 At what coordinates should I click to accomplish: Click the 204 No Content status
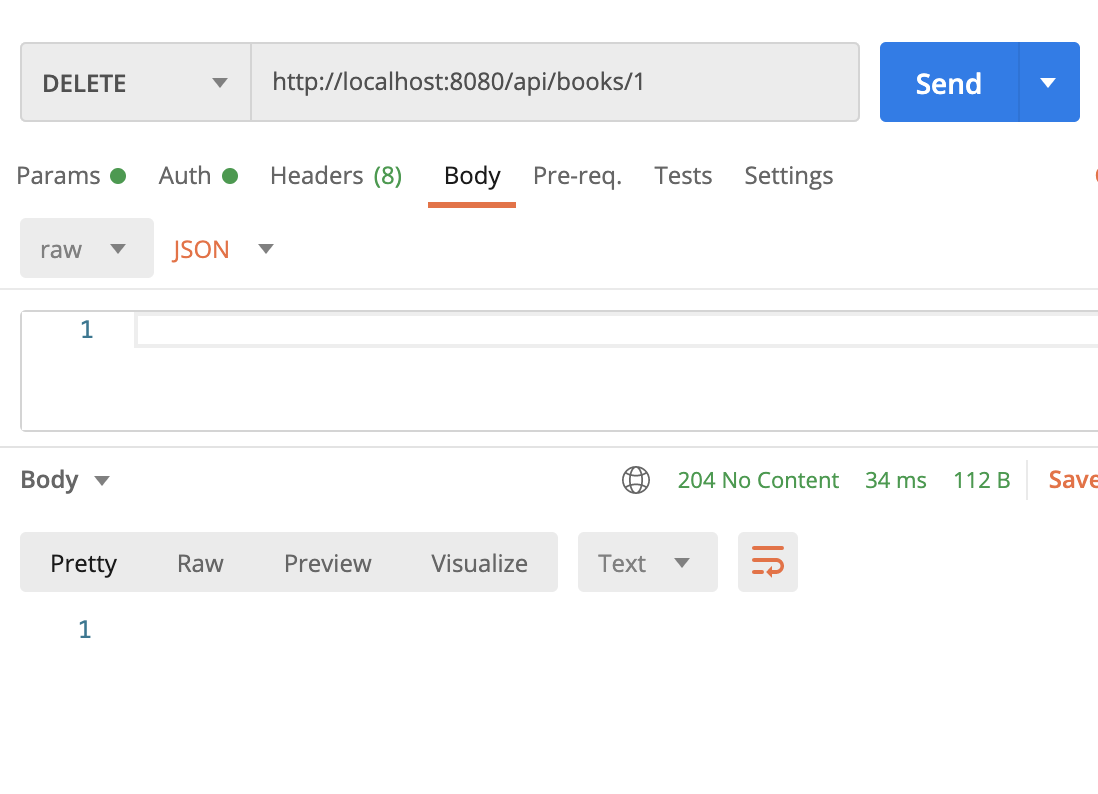758,480
